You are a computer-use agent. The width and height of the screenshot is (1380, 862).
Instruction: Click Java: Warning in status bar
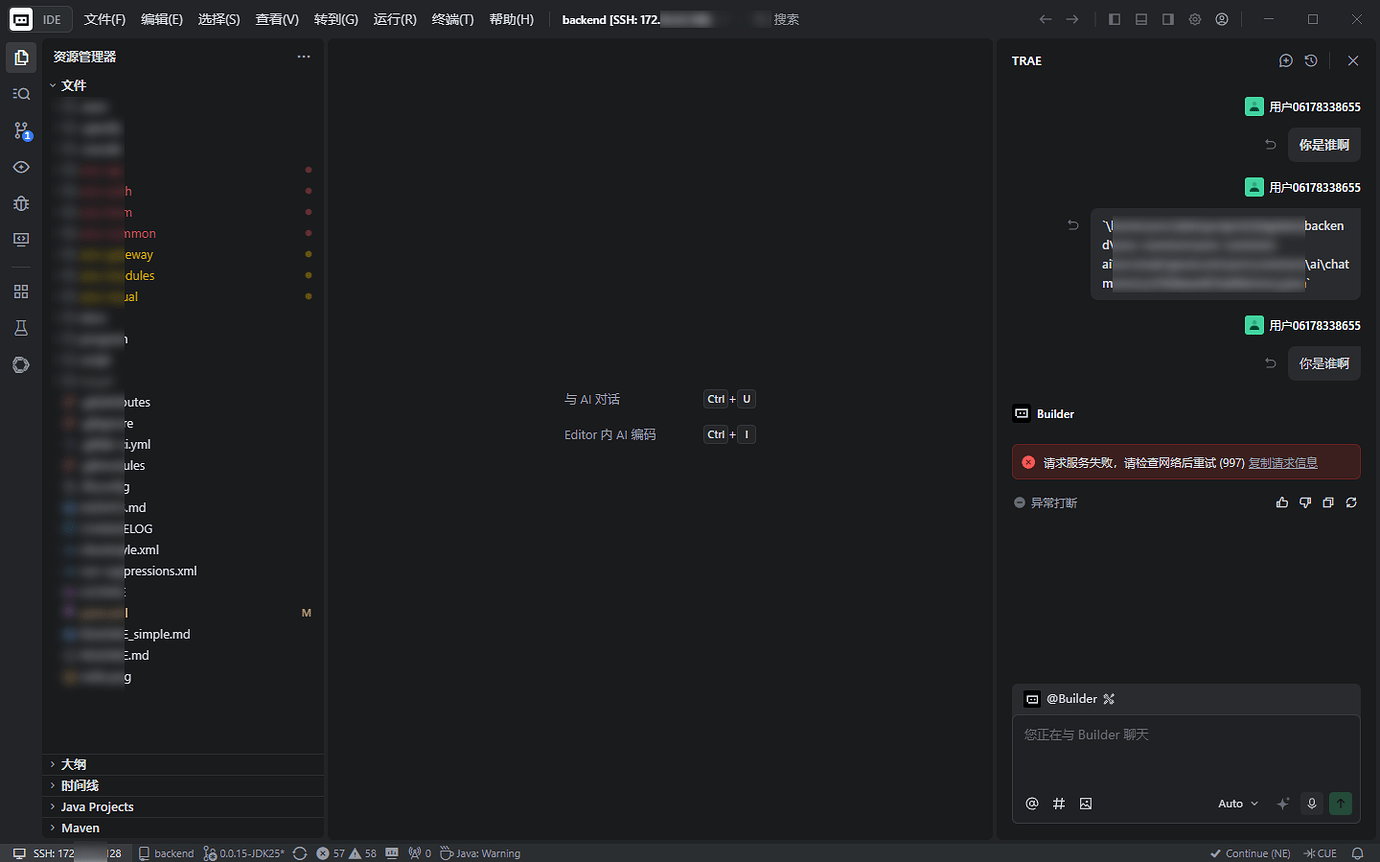481,853
